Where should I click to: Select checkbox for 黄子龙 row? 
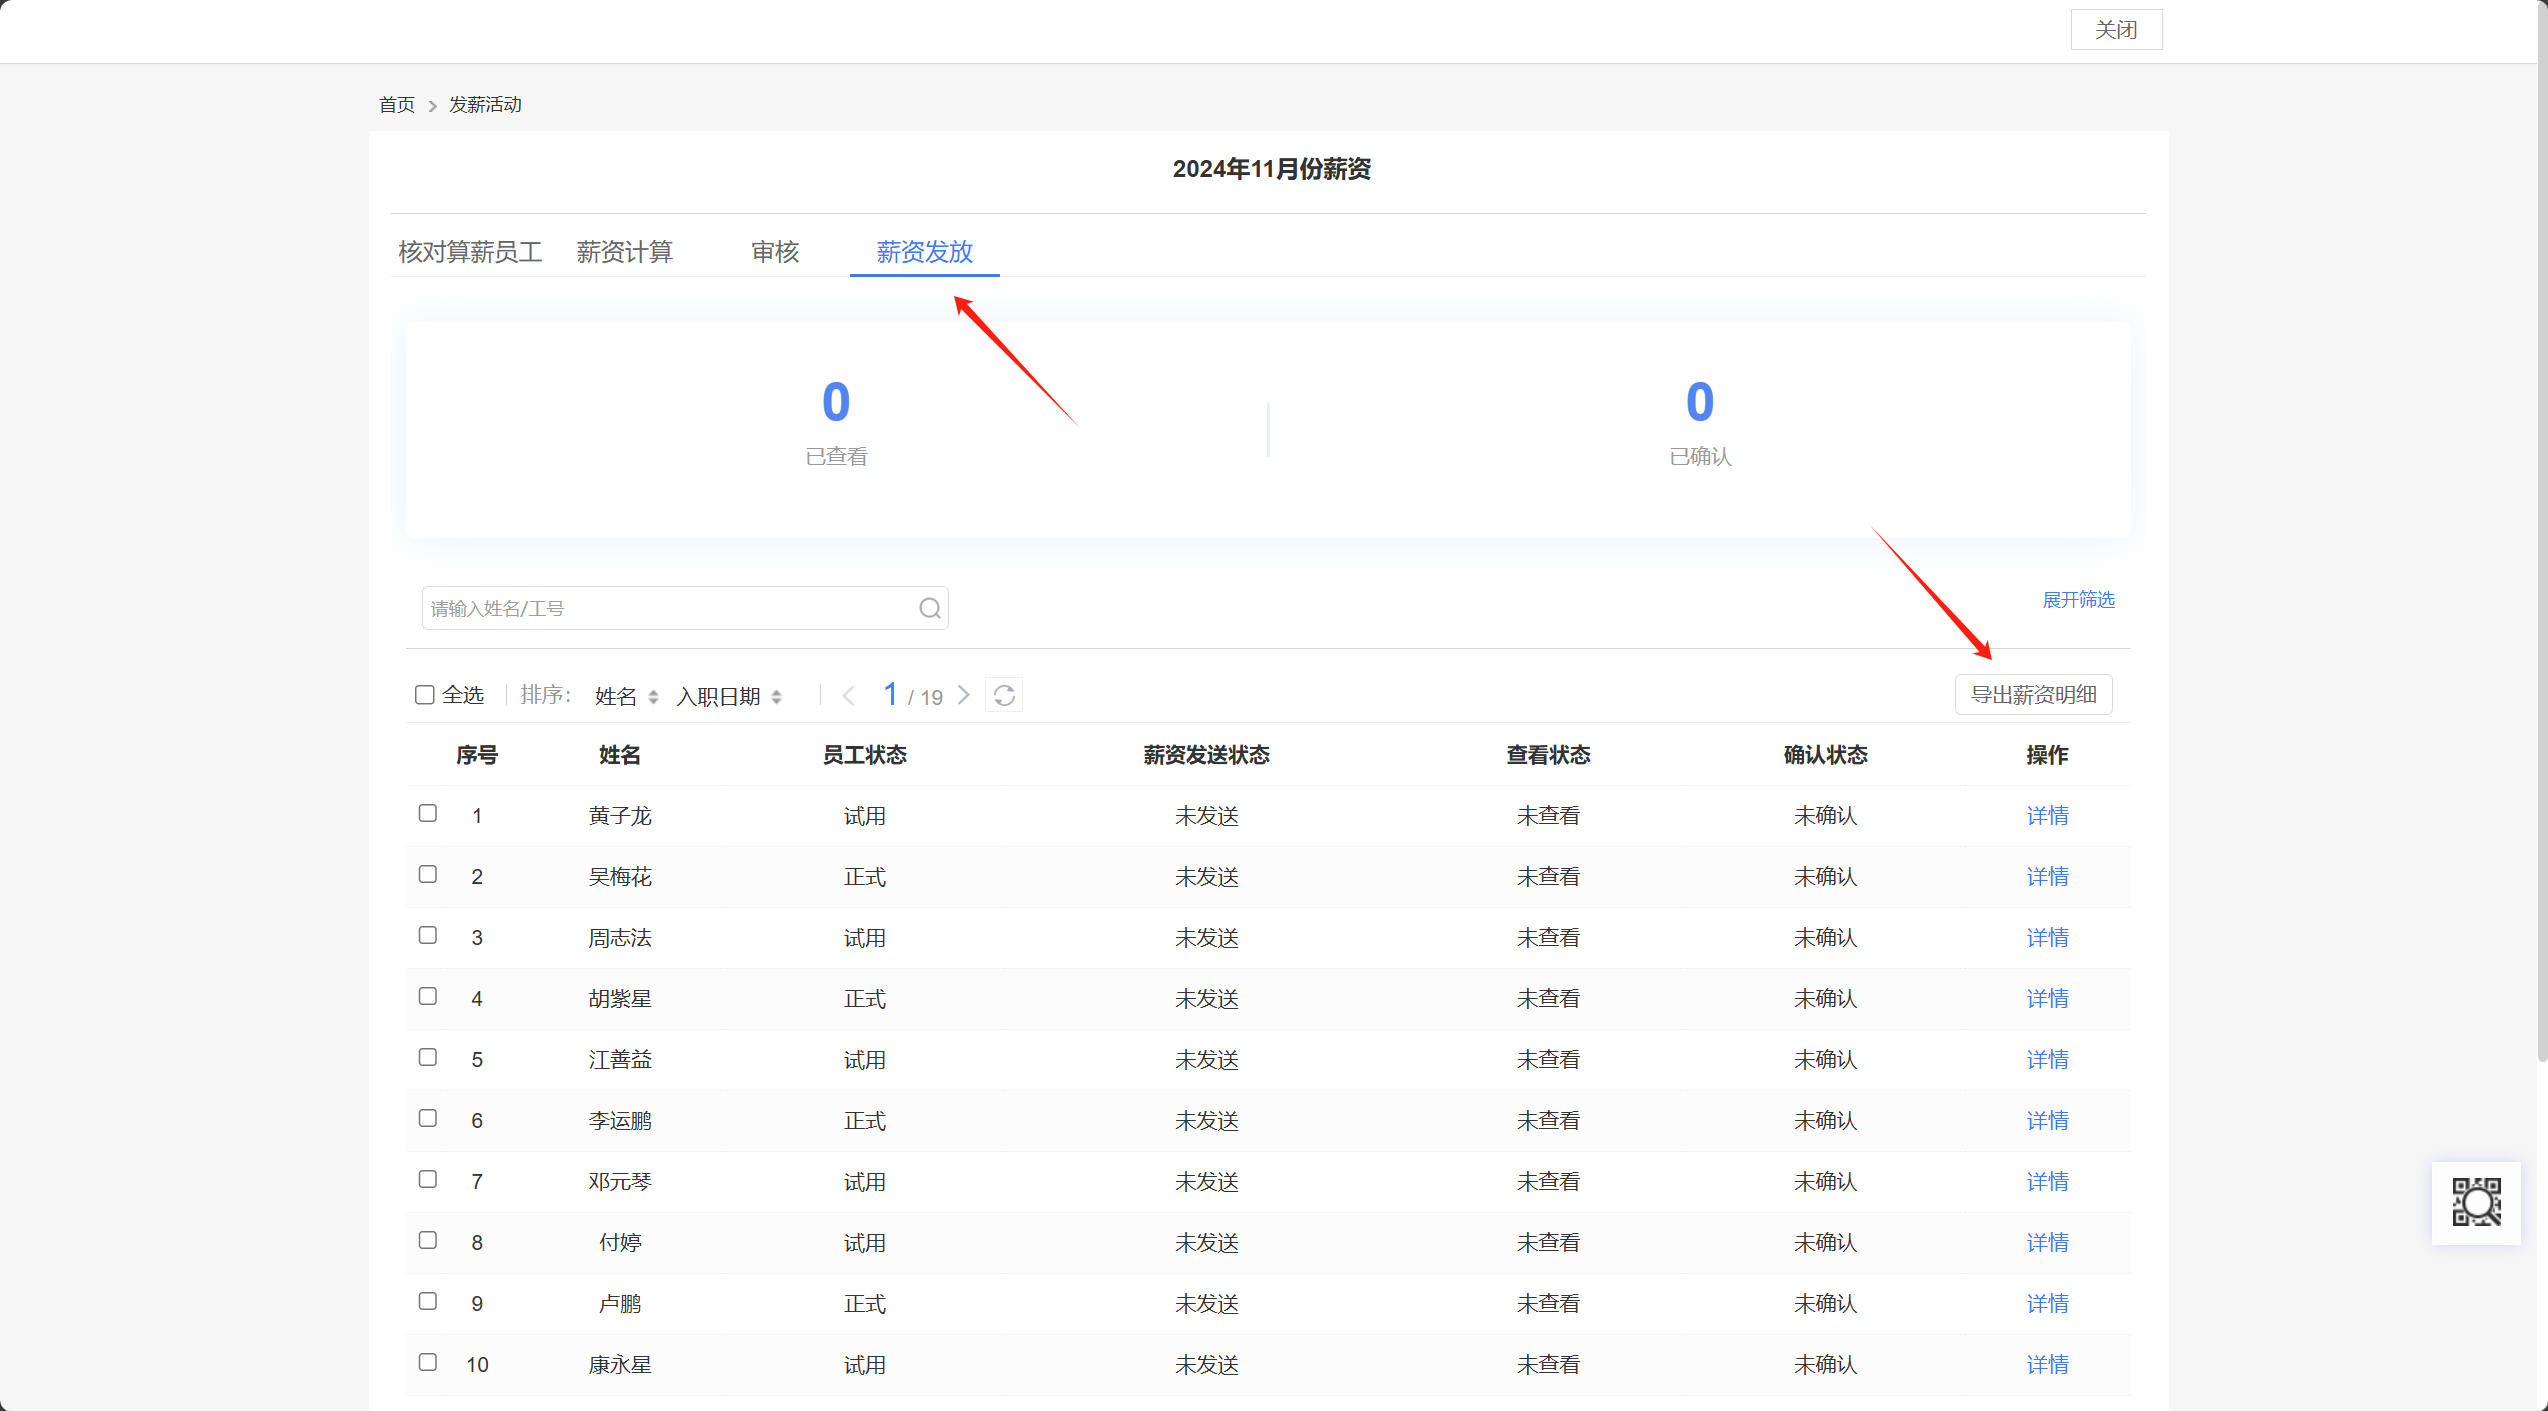[428, 813]
